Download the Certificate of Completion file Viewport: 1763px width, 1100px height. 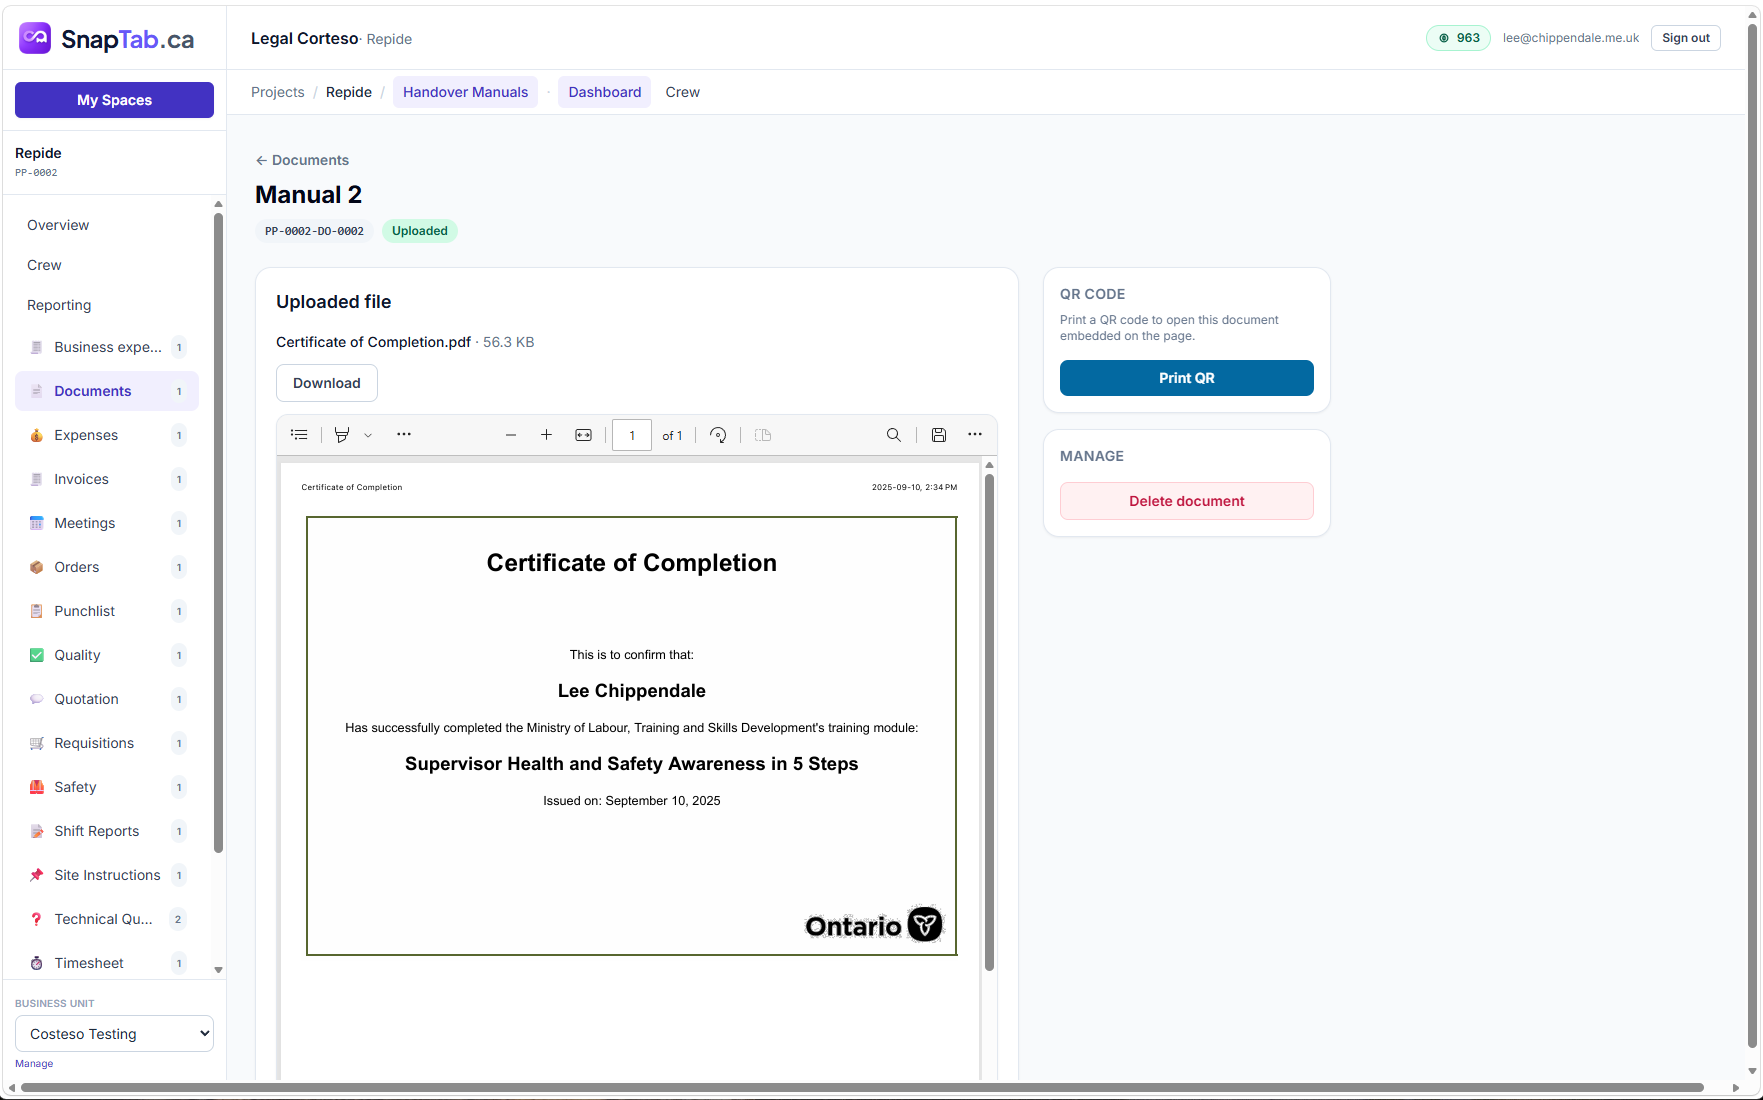point(327,383)
